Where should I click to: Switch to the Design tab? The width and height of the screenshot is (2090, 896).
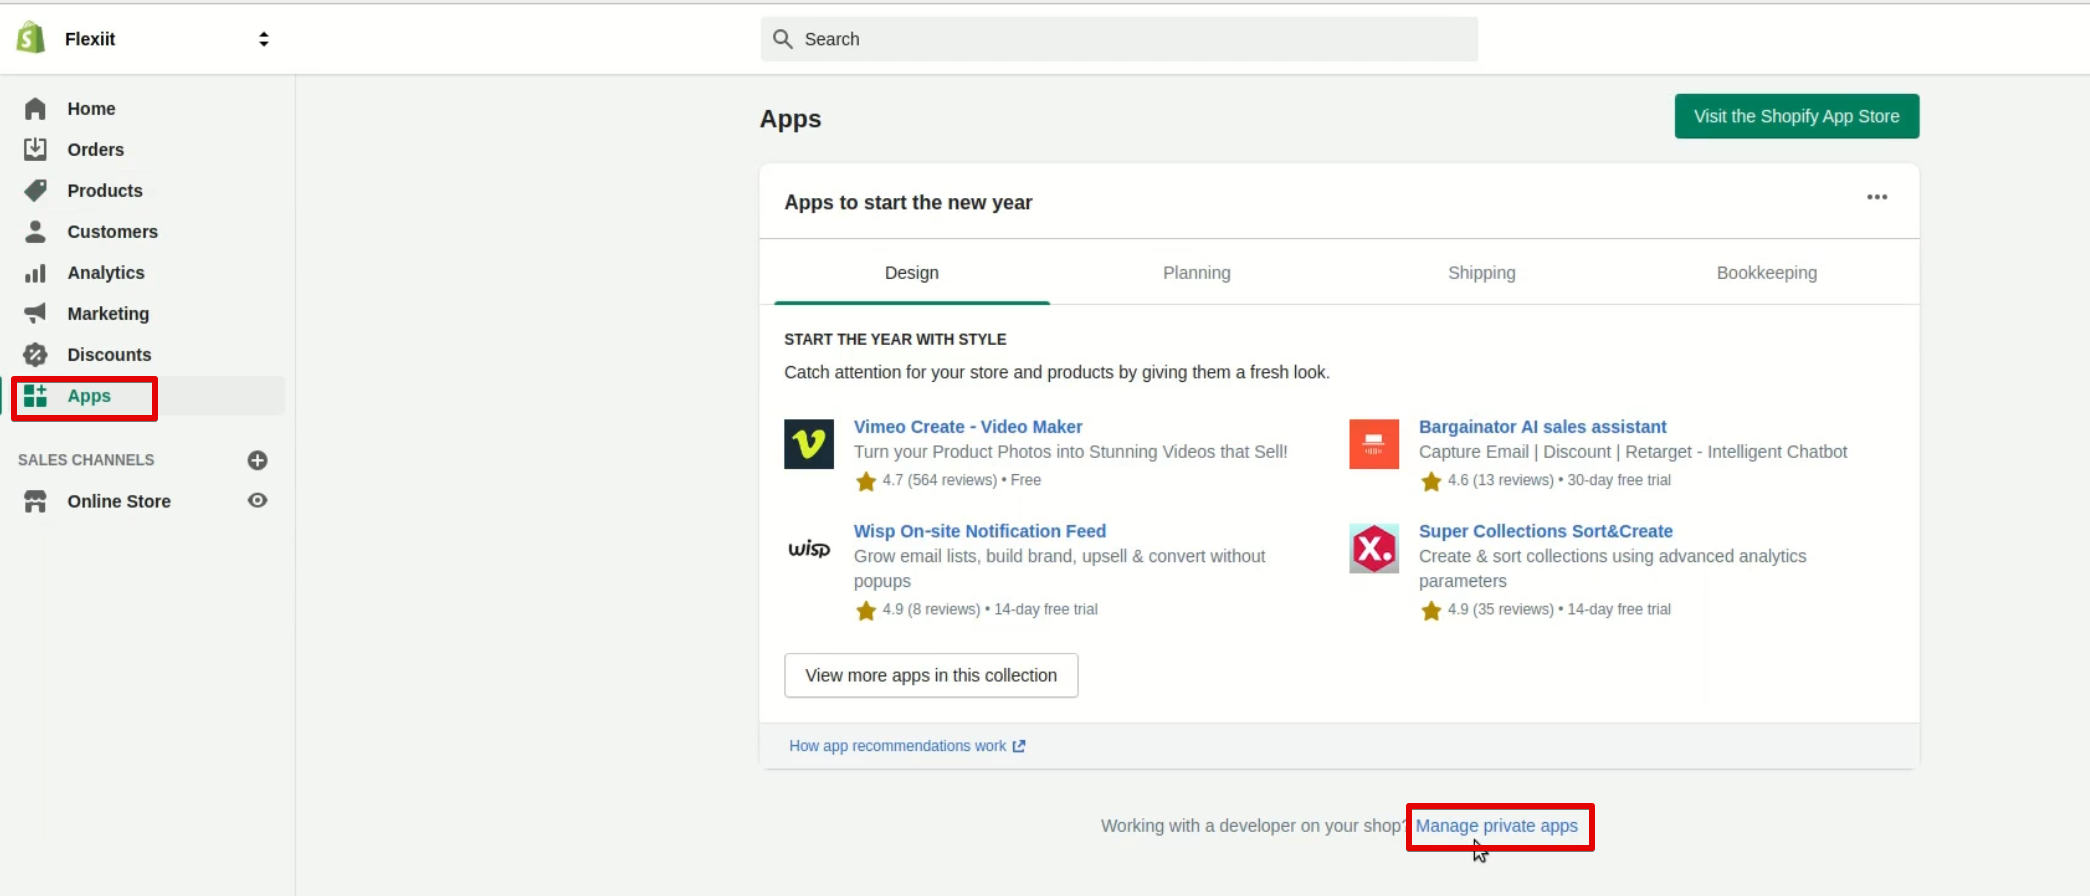click(x=912, y=273)
